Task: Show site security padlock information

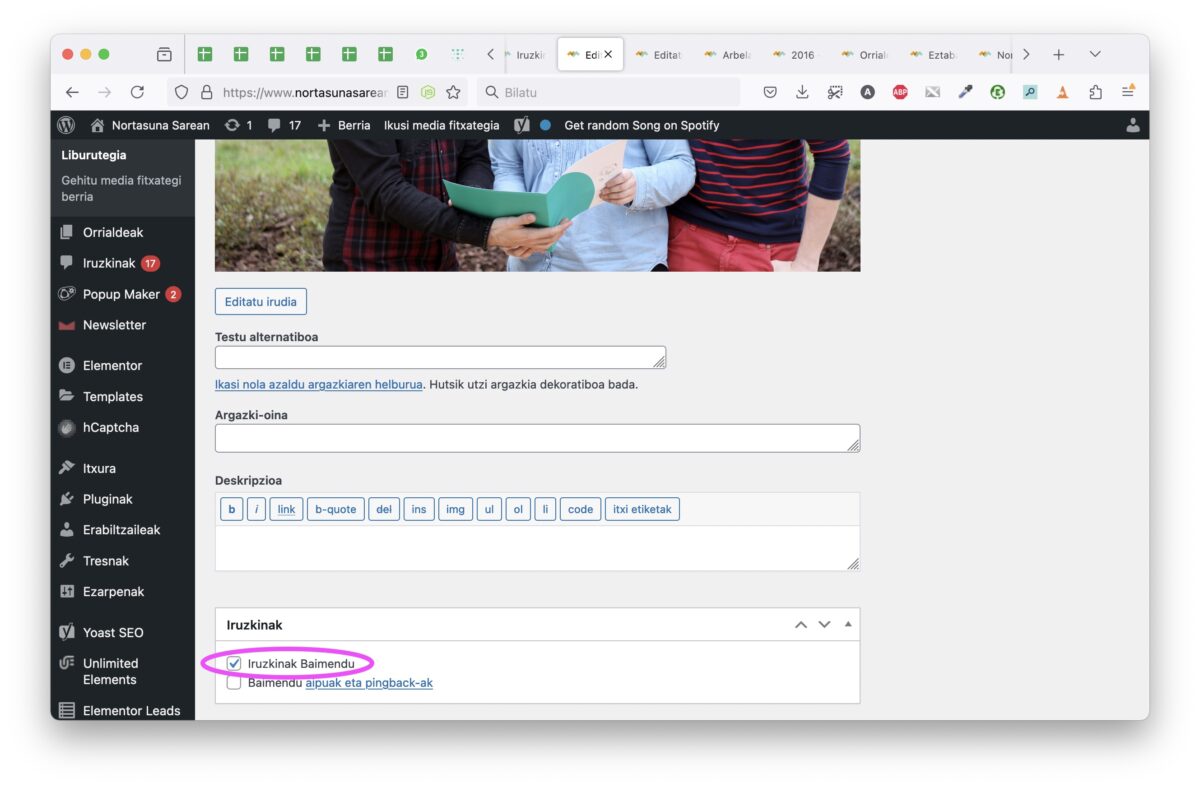Action: [207, 92]
